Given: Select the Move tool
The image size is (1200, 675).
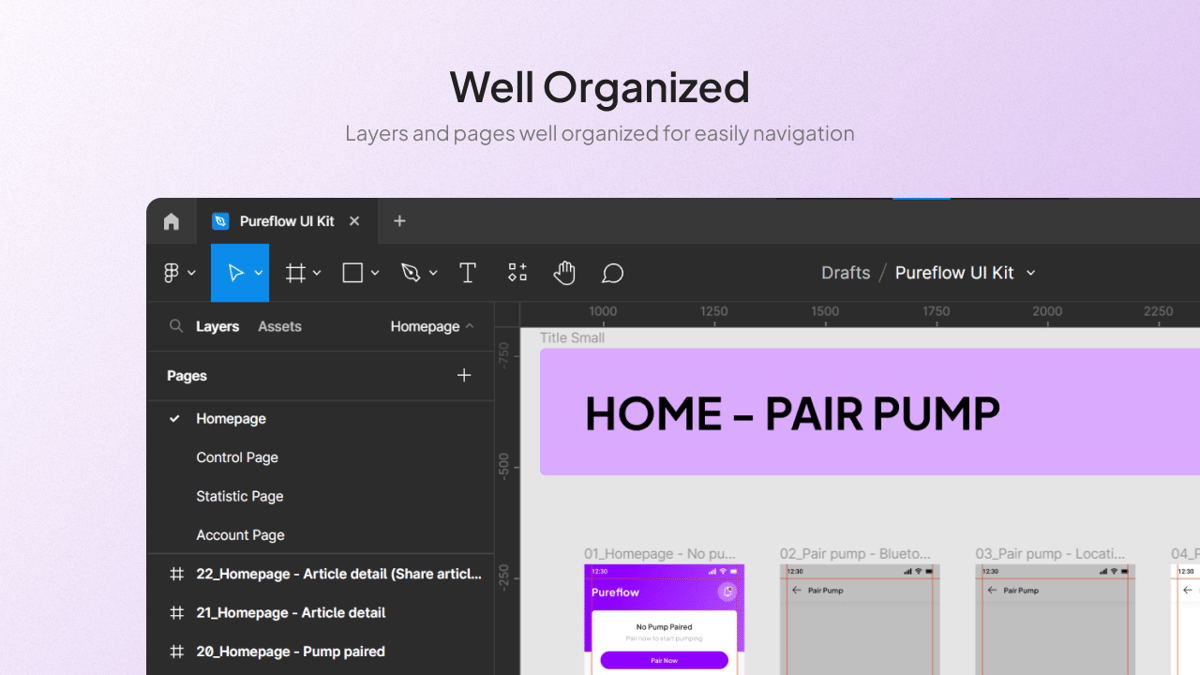Looking at the screenshot, I should click(238, 272).
